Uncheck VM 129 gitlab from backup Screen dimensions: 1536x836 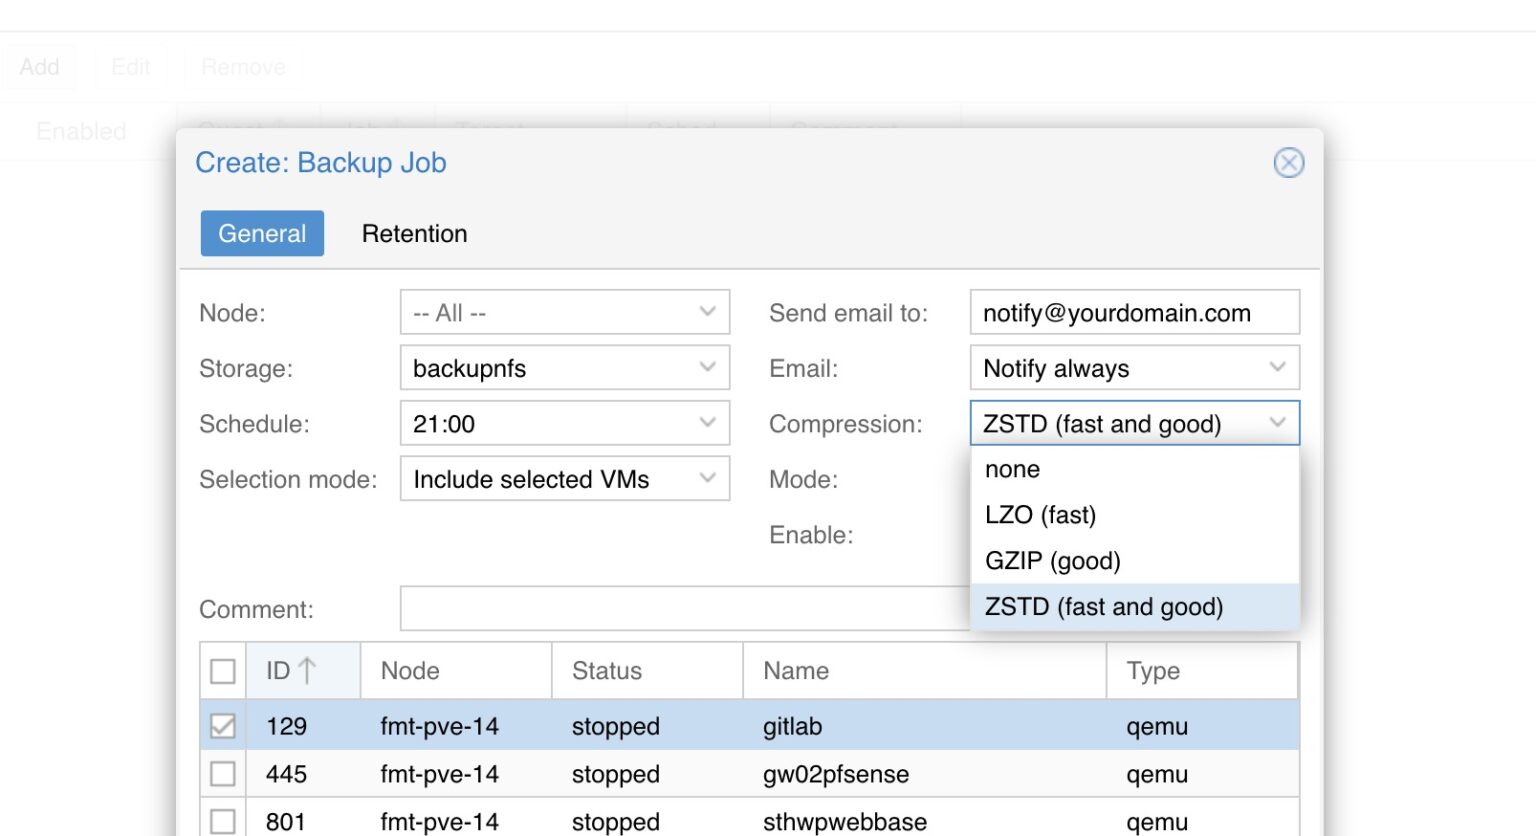(222, 726)
